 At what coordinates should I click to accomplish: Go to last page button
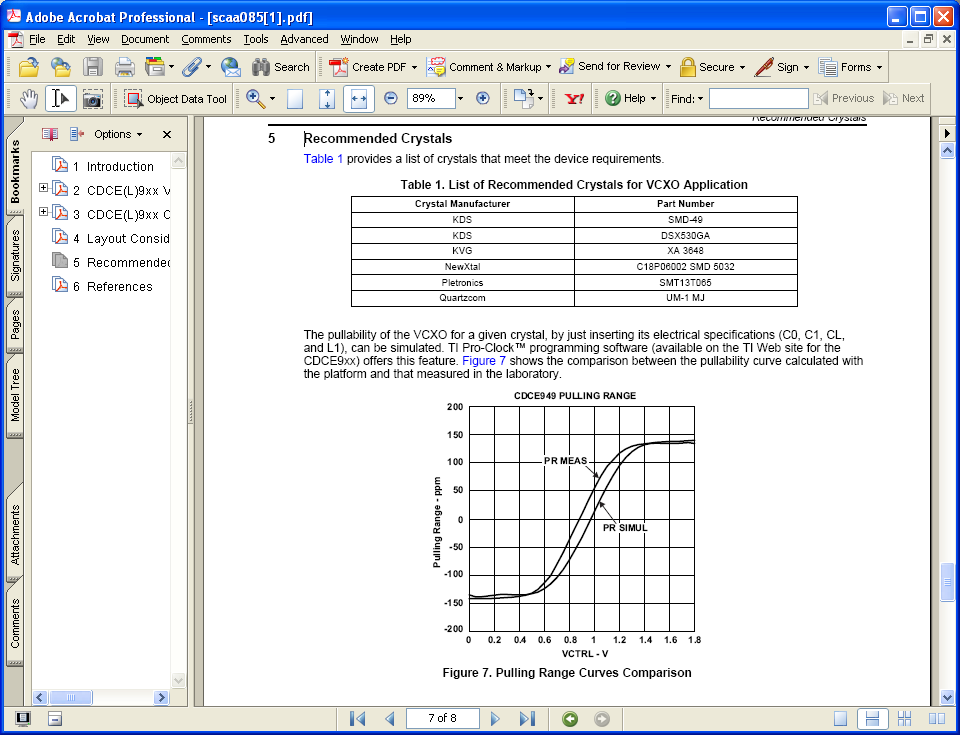click(527, 718)
